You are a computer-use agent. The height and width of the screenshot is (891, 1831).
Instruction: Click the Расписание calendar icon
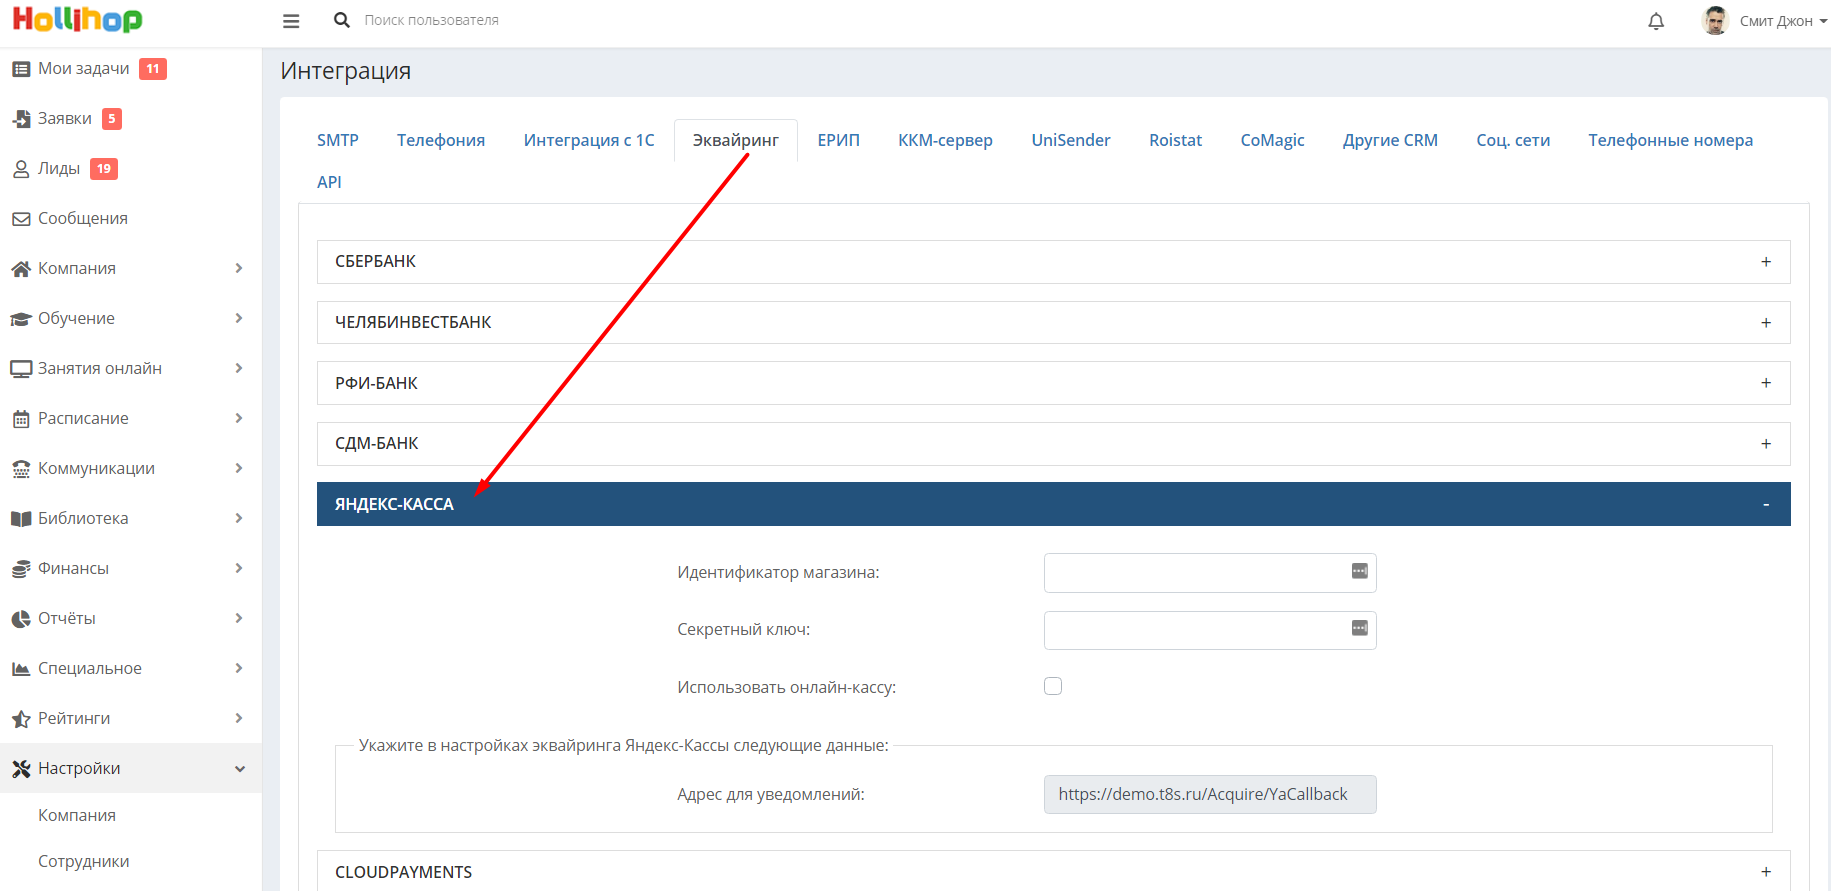click(21, 419)
